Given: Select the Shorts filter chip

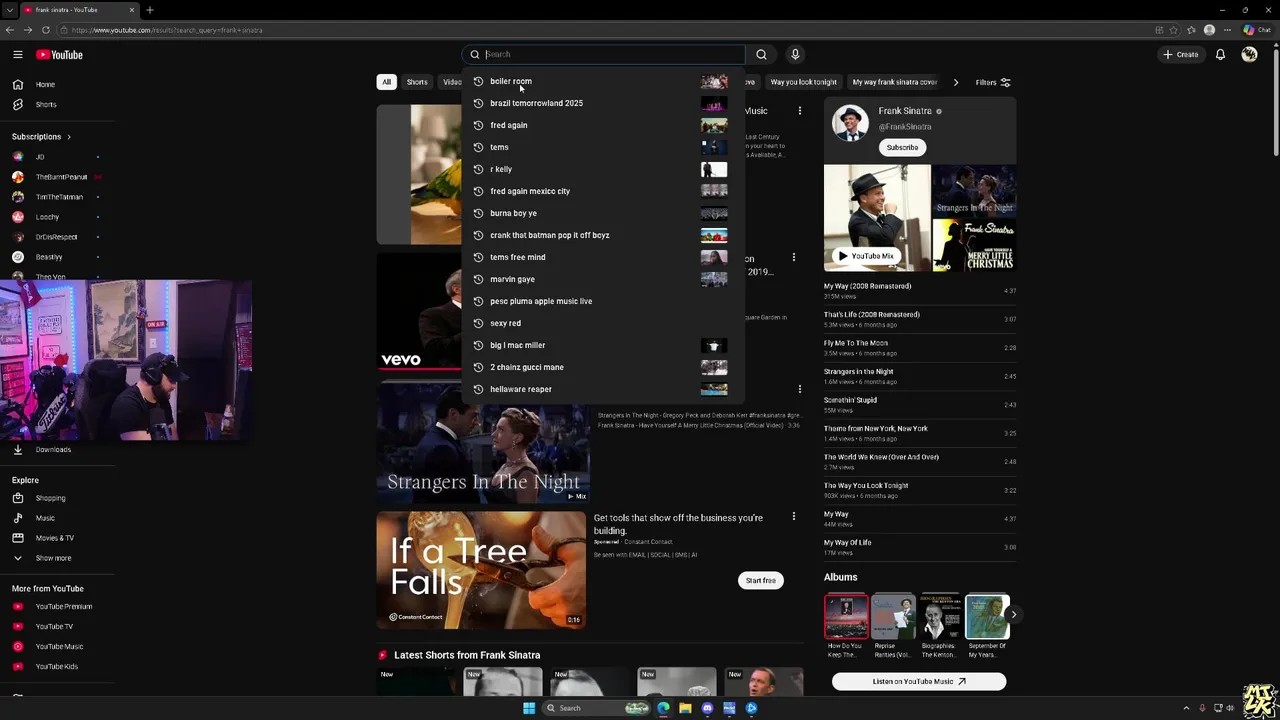Looking at the screenshot, I should 417,82.
